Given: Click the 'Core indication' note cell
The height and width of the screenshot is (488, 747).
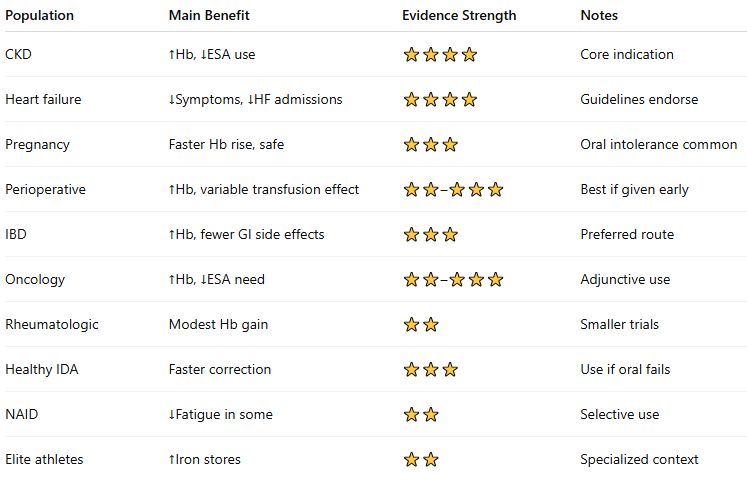Looking at the screenshot, I should point(627,55).
